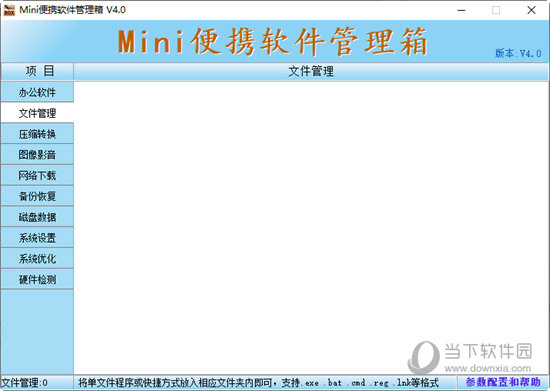Click the 文件管理 panel header

coord(311,72)
